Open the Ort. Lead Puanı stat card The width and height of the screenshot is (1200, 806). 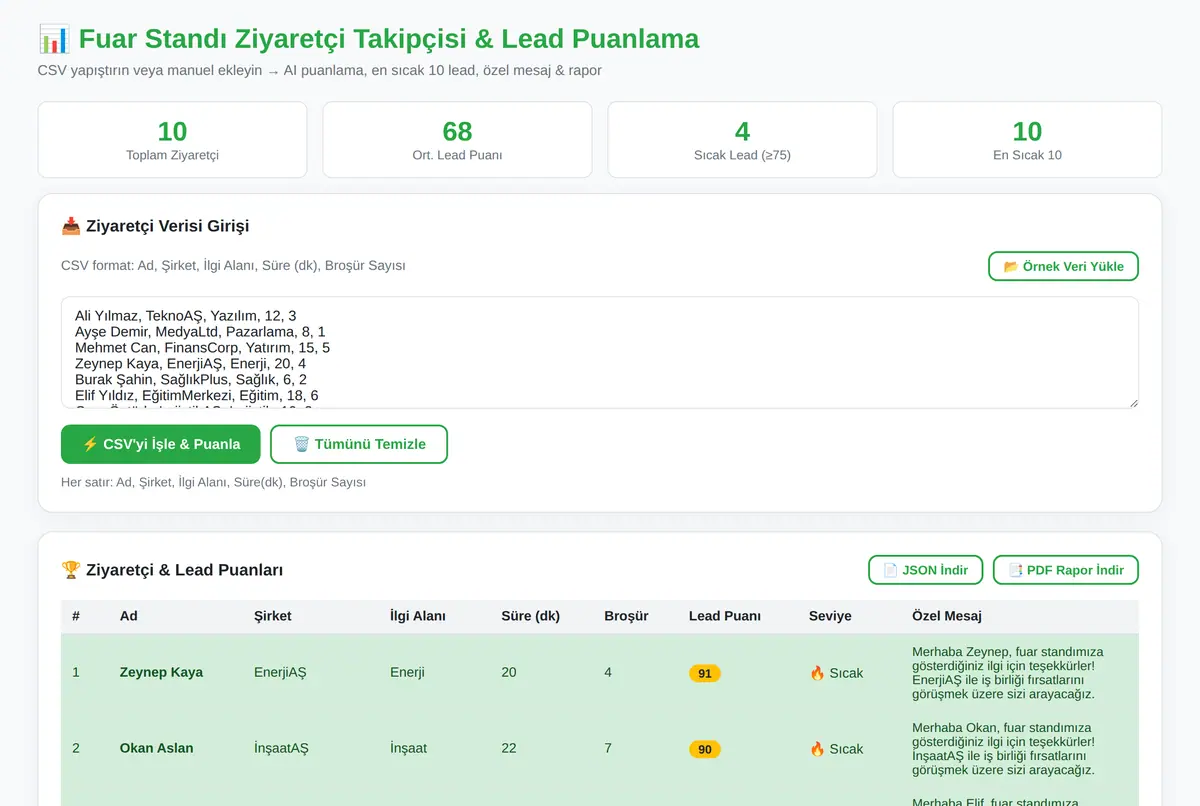tap(457, 140)
